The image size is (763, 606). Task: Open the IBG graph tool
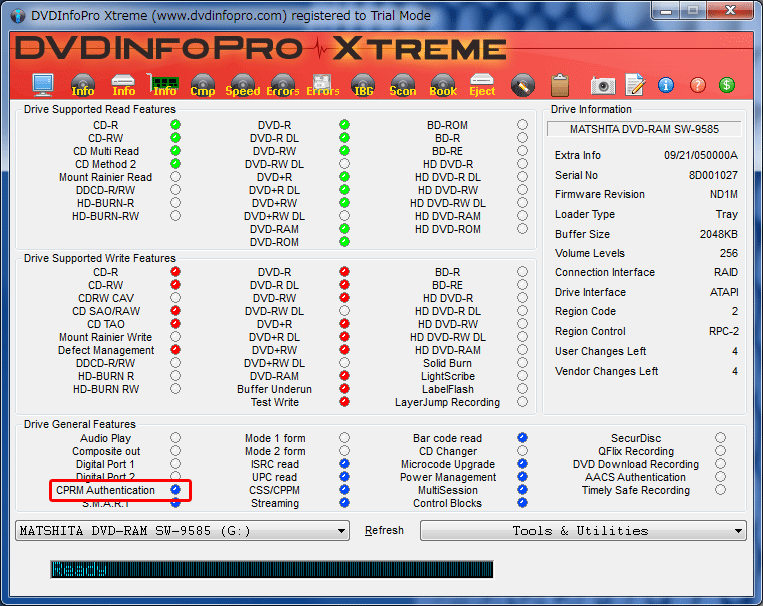pos(363,85)
